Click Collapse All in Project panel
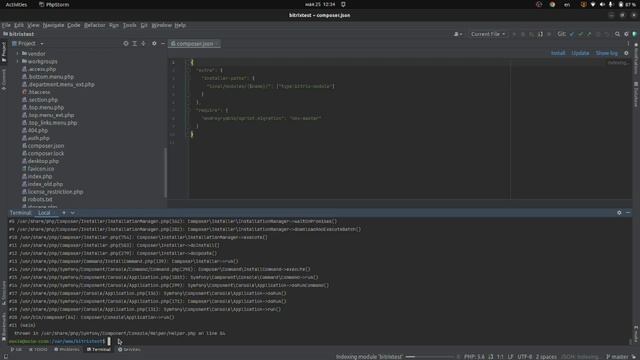The image size is (640, 360). (143, 43)
